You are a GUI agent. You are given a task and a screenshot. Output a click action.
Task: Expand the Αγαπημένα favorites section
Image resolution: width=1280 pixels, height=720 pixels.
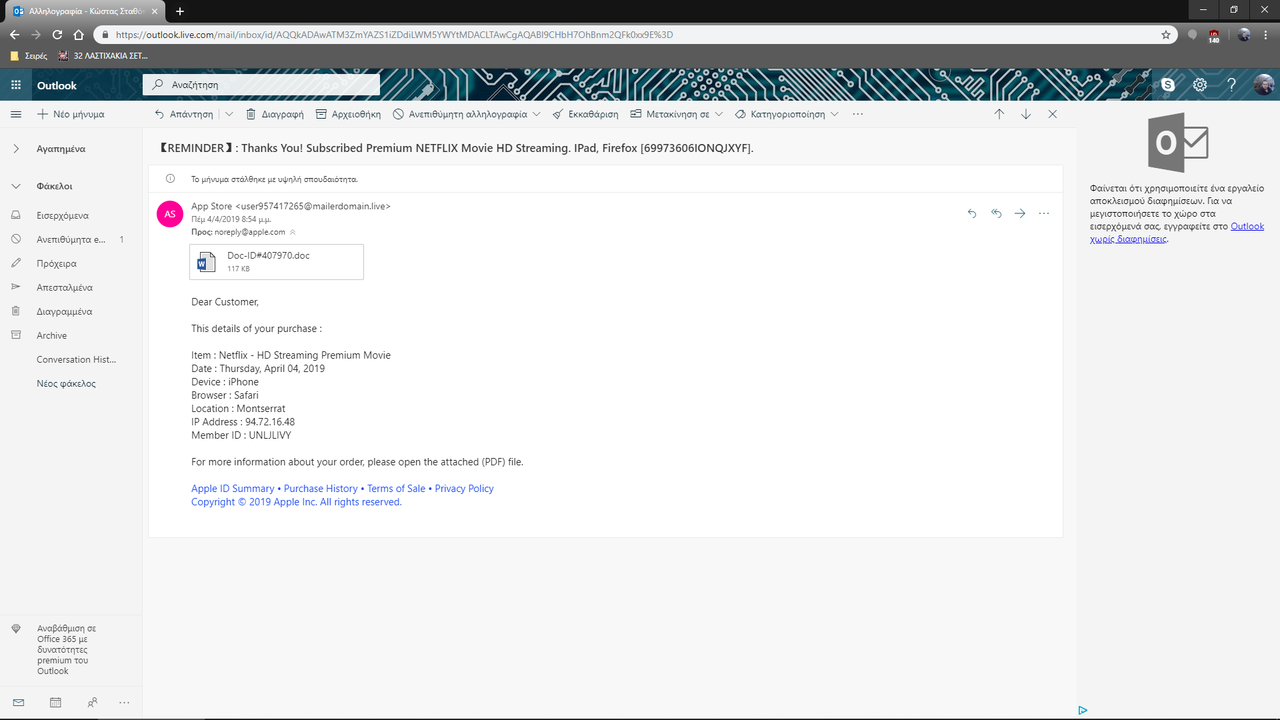16,148
